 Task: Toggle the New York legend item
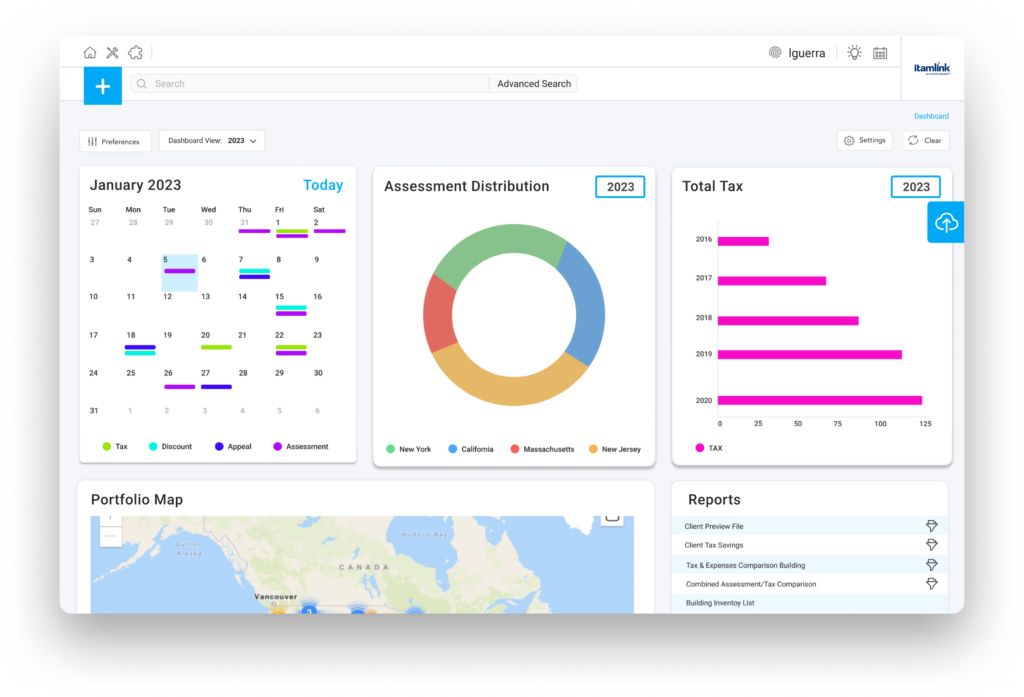click(x=408, y=450)
